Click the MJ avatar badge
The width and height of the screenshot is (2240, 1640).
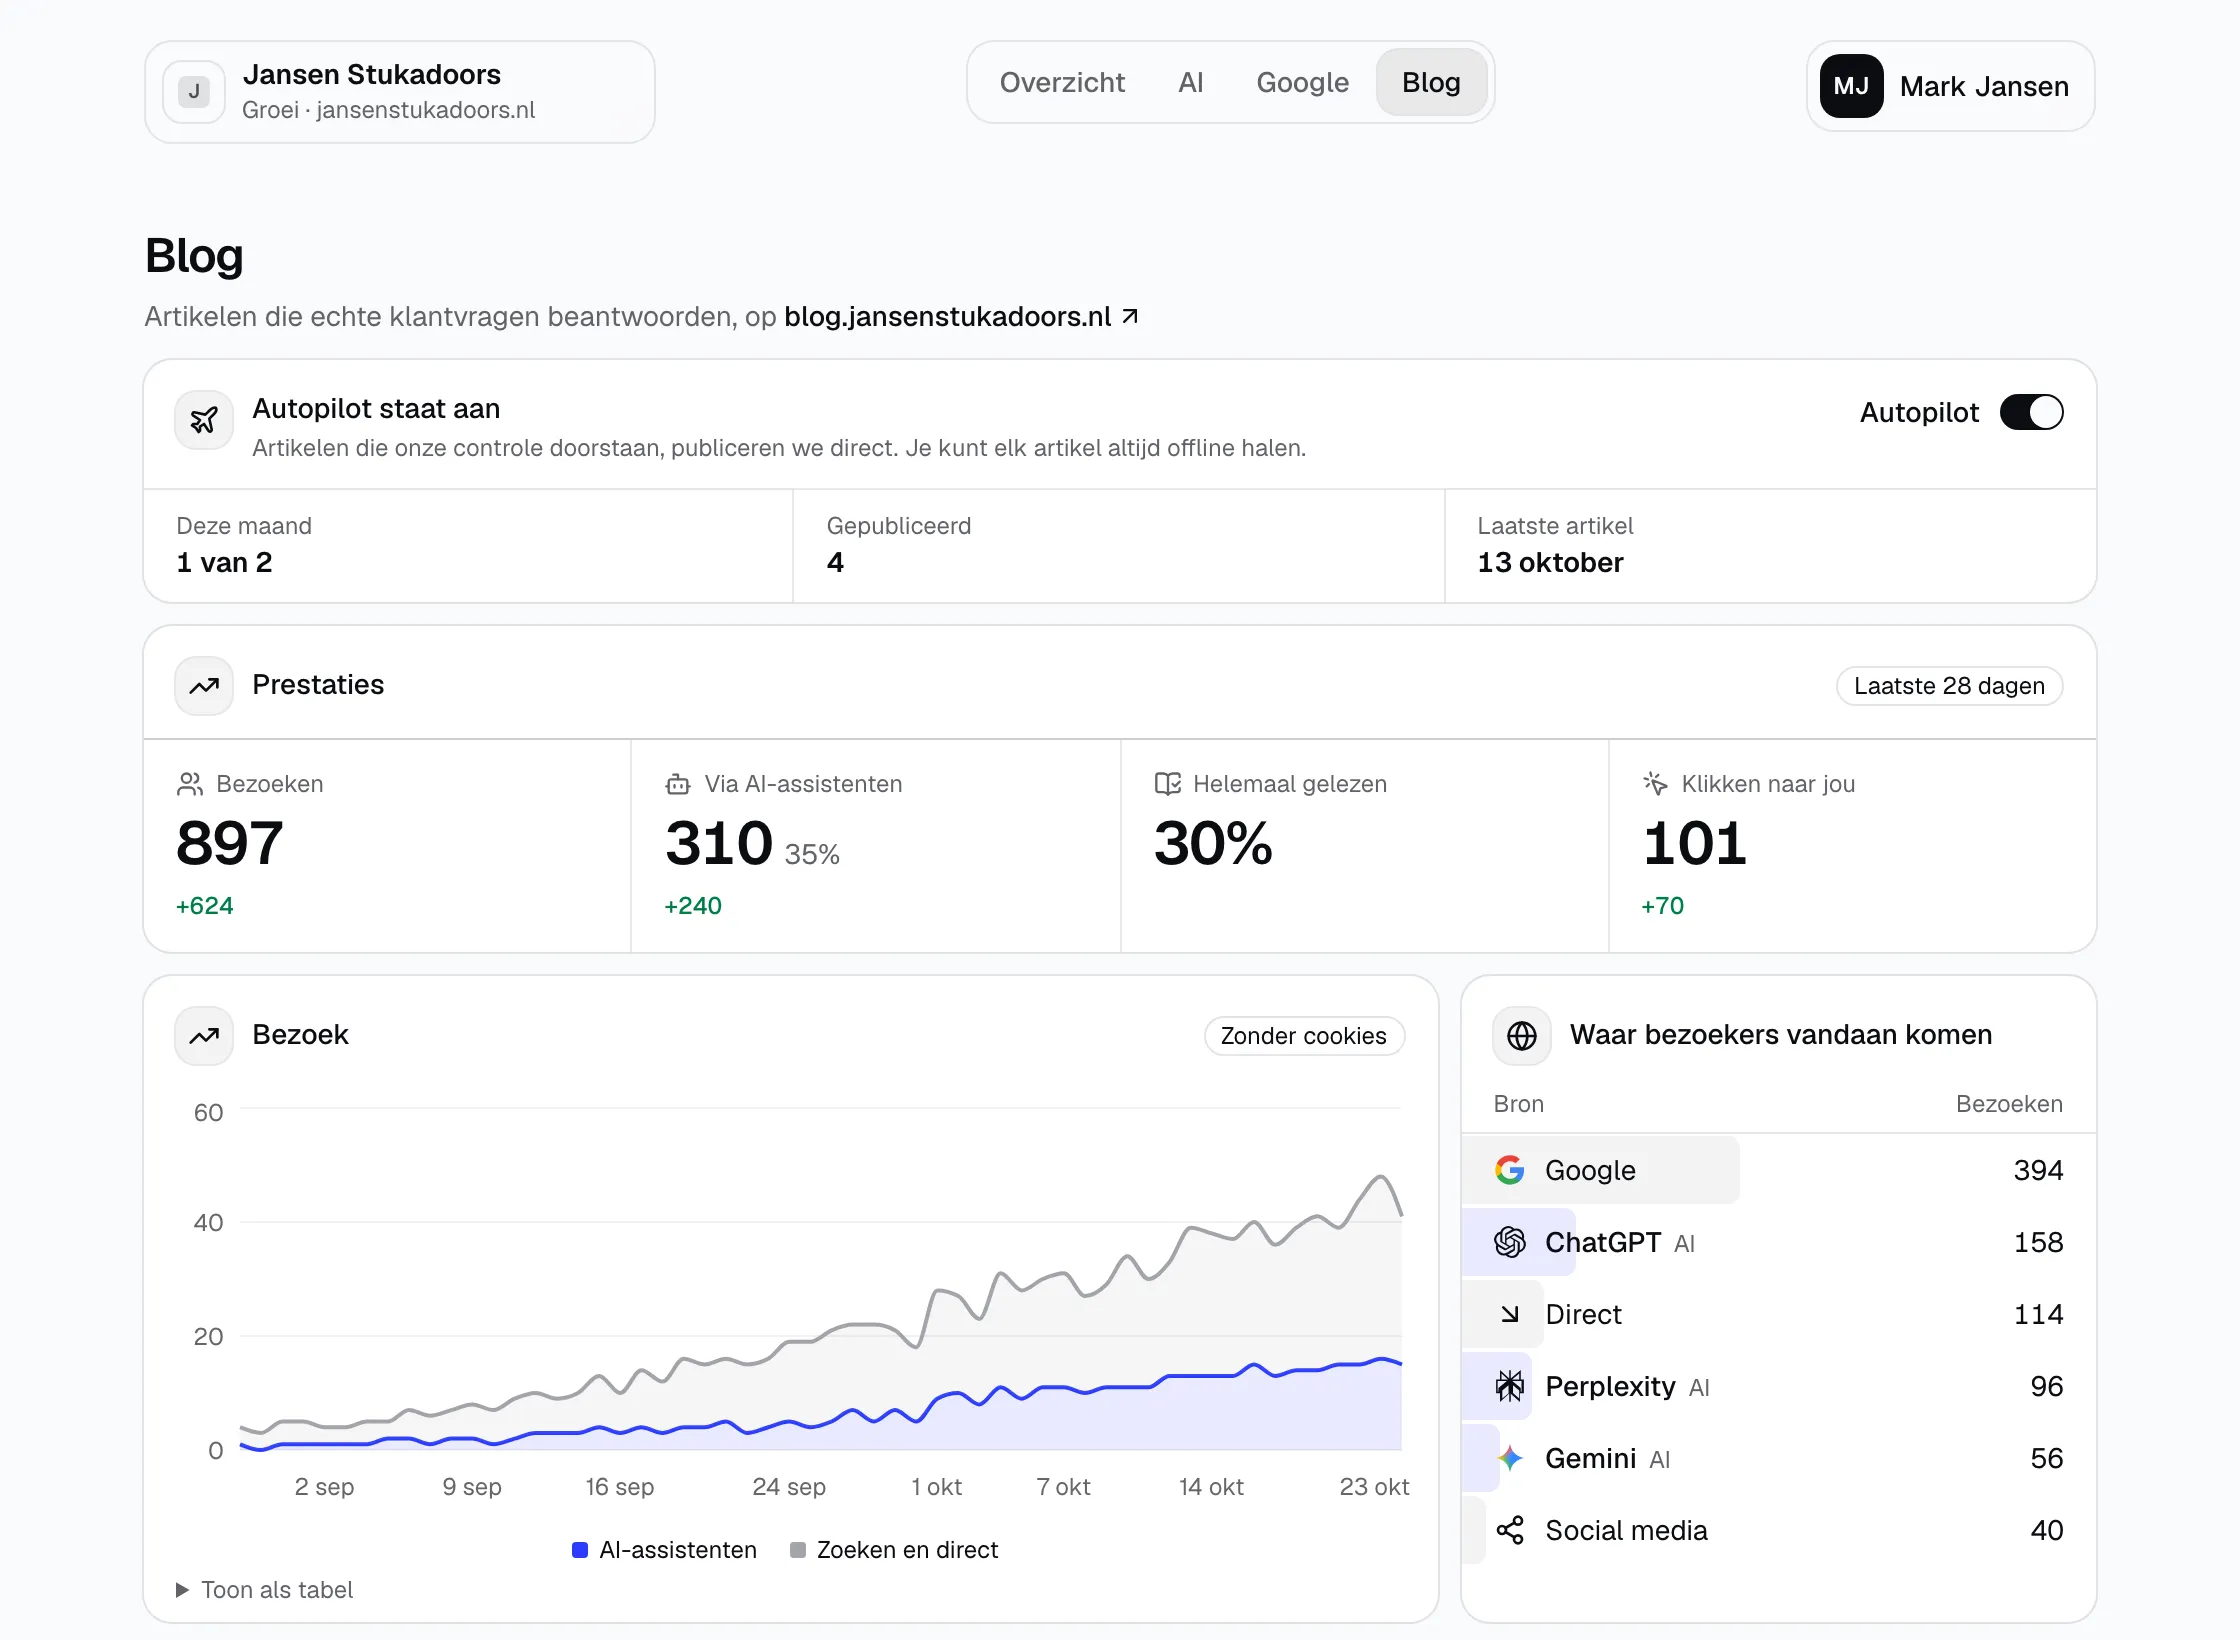(x=1852, y=86)
